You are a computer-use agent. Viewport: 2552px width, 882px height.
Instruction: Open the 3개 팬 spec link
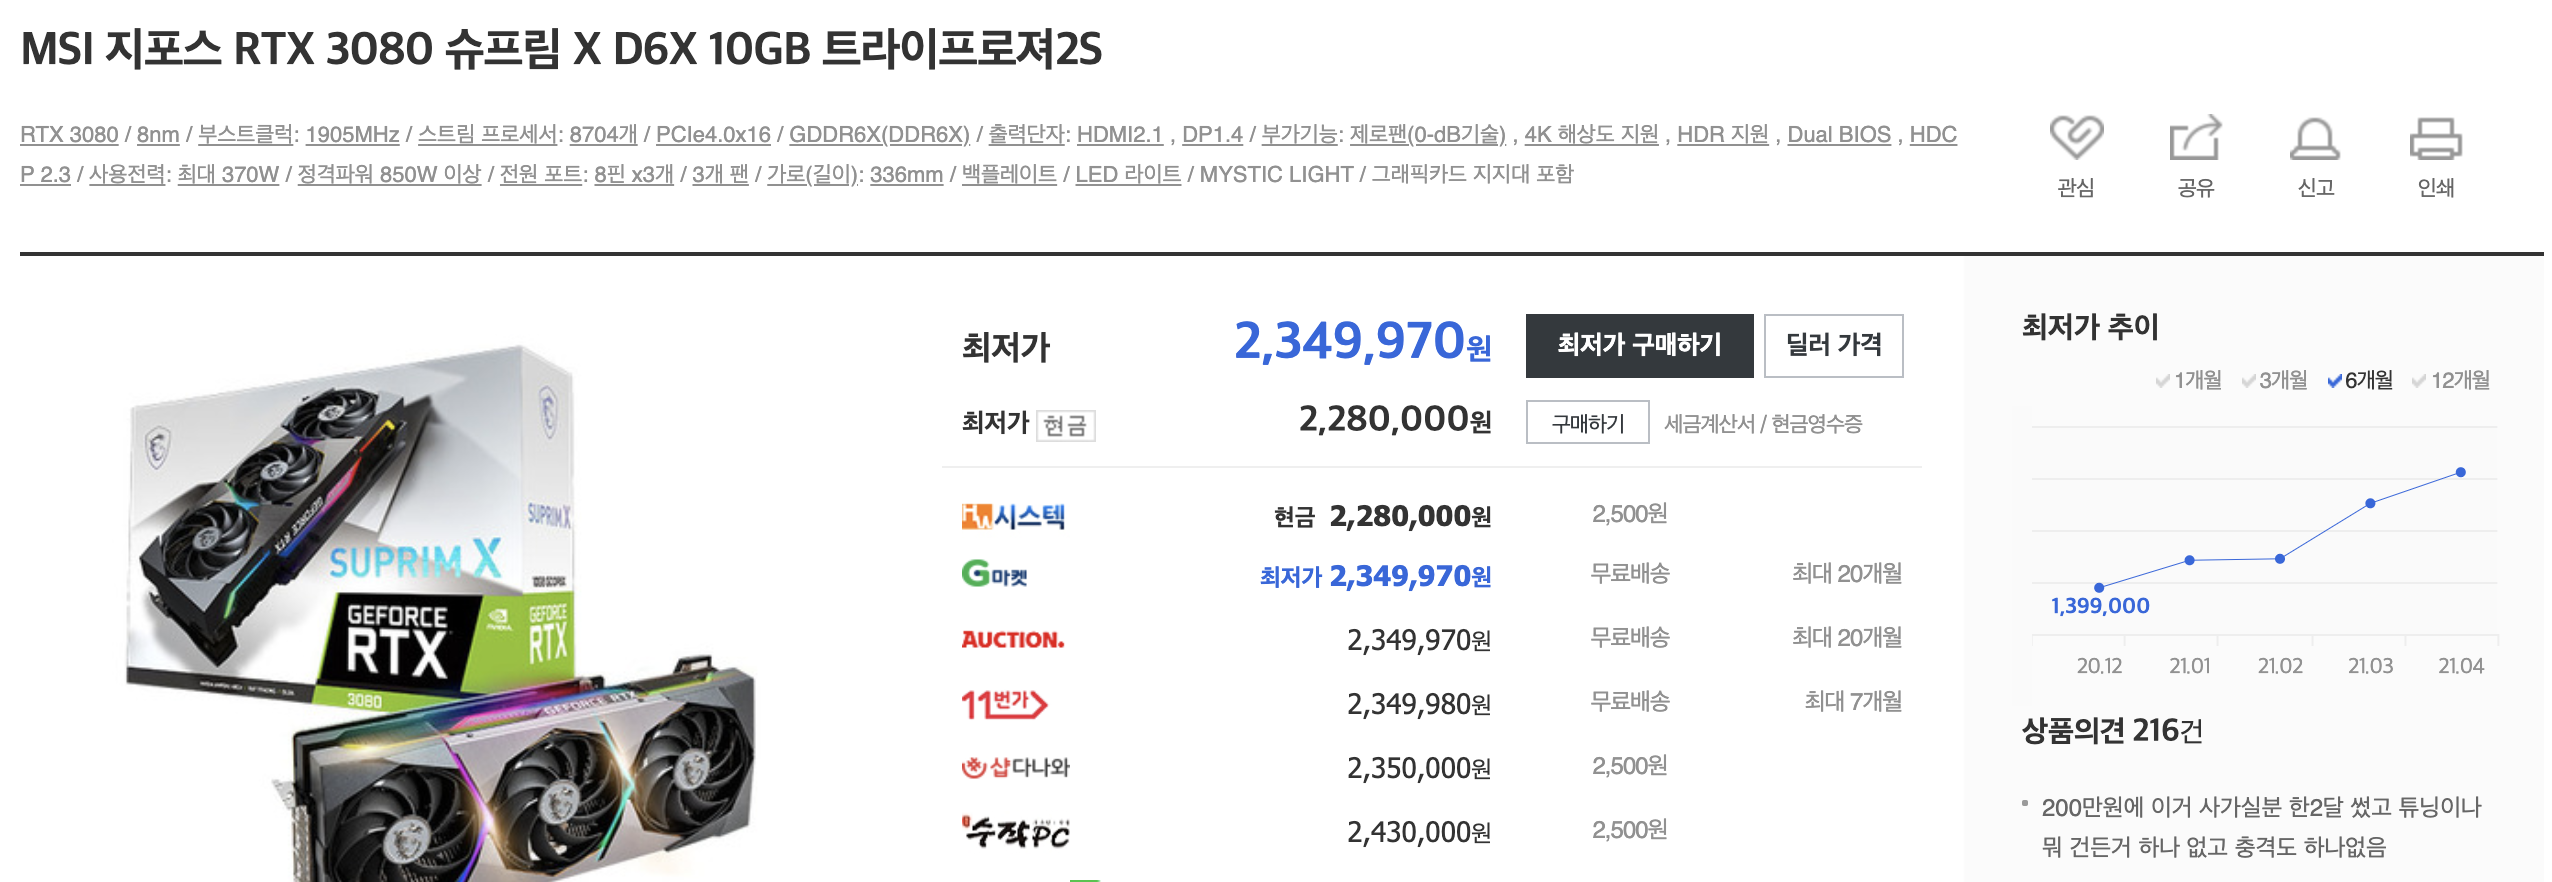[x=720, y=175]
